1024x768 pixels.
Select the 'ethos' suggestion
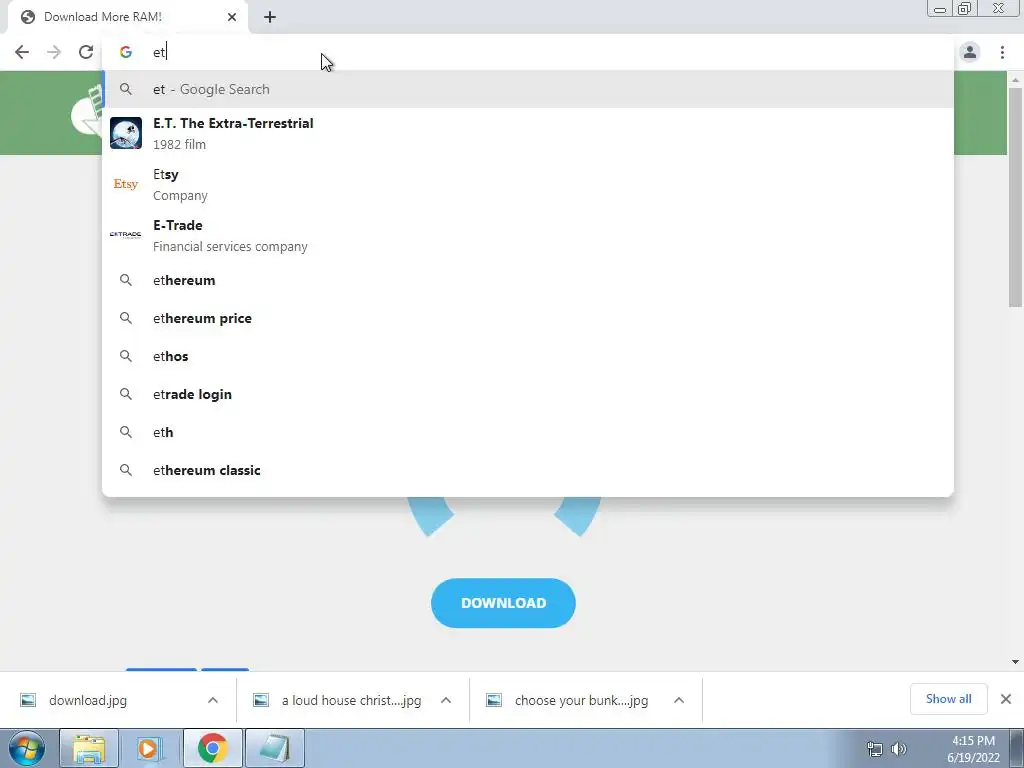(x=528, y=356)
